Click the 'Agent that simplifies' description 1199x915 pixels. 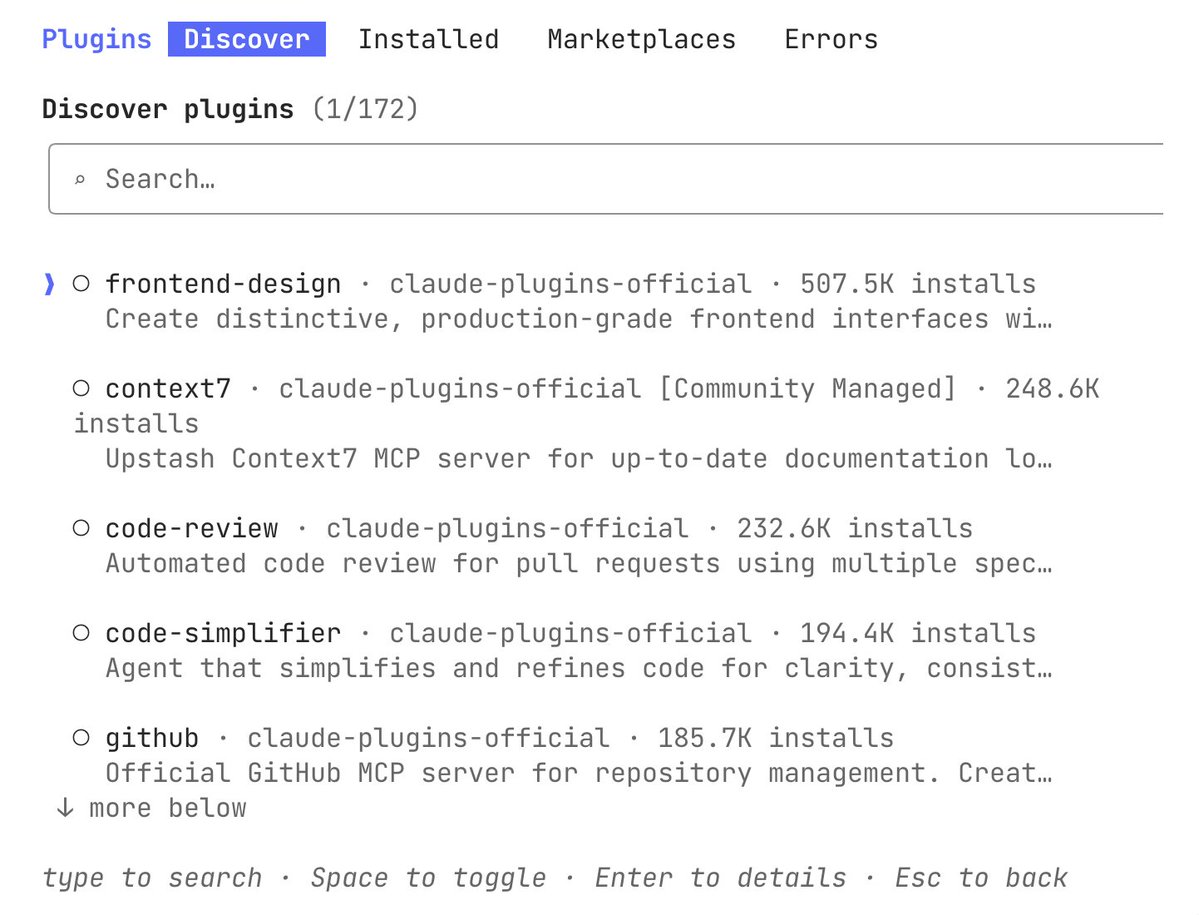tap(579, 668)
